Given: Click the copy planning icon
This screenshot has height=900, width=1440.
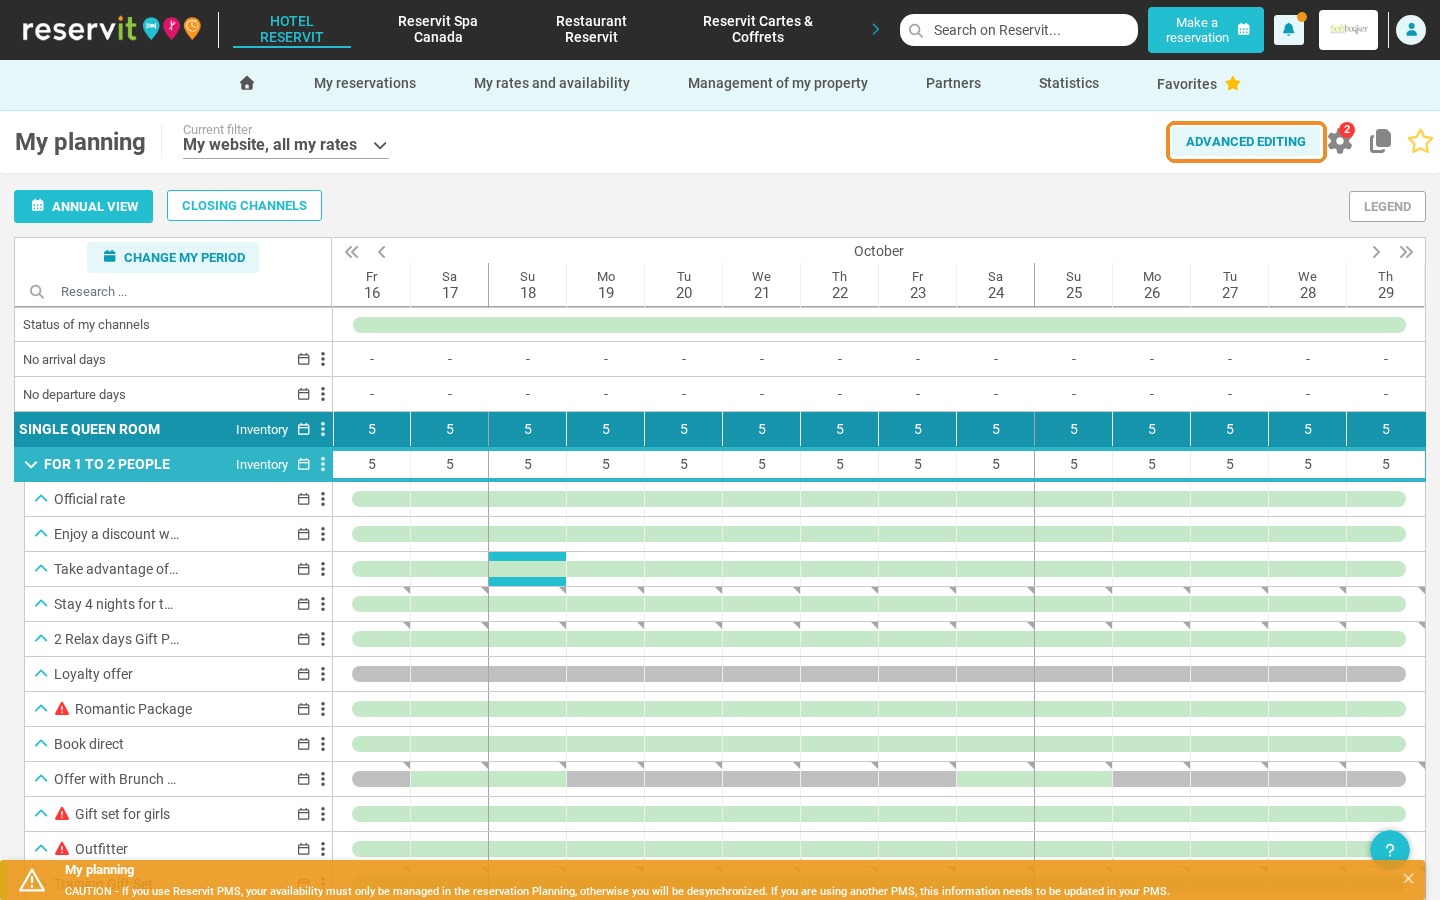Looking at the screenshot, I should tap(1380, 141).
